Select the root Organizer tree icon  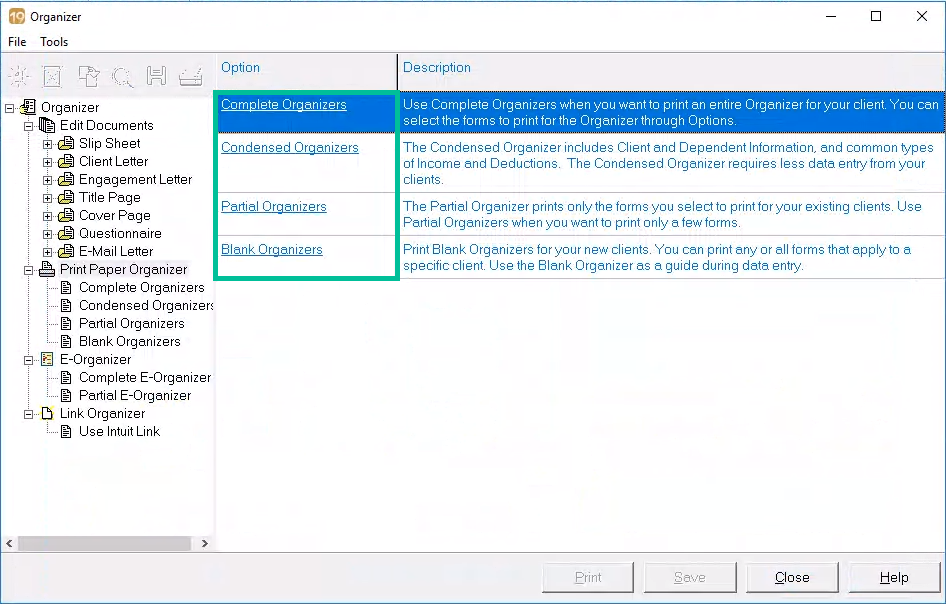coord(28,107)
